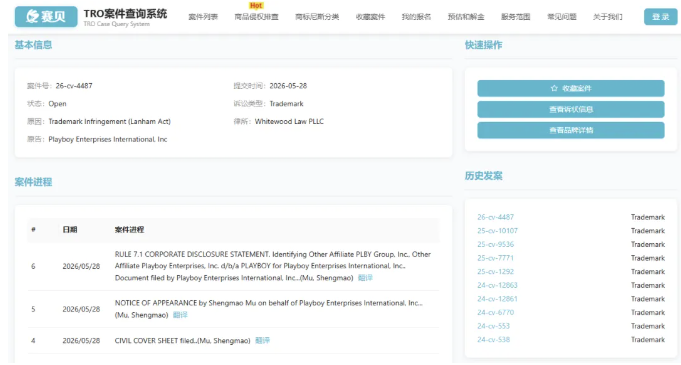The width and height of the screenshot is (681, 365).
Task: Click the Civil Cover Sheet filed text
Action: point(182,341)
